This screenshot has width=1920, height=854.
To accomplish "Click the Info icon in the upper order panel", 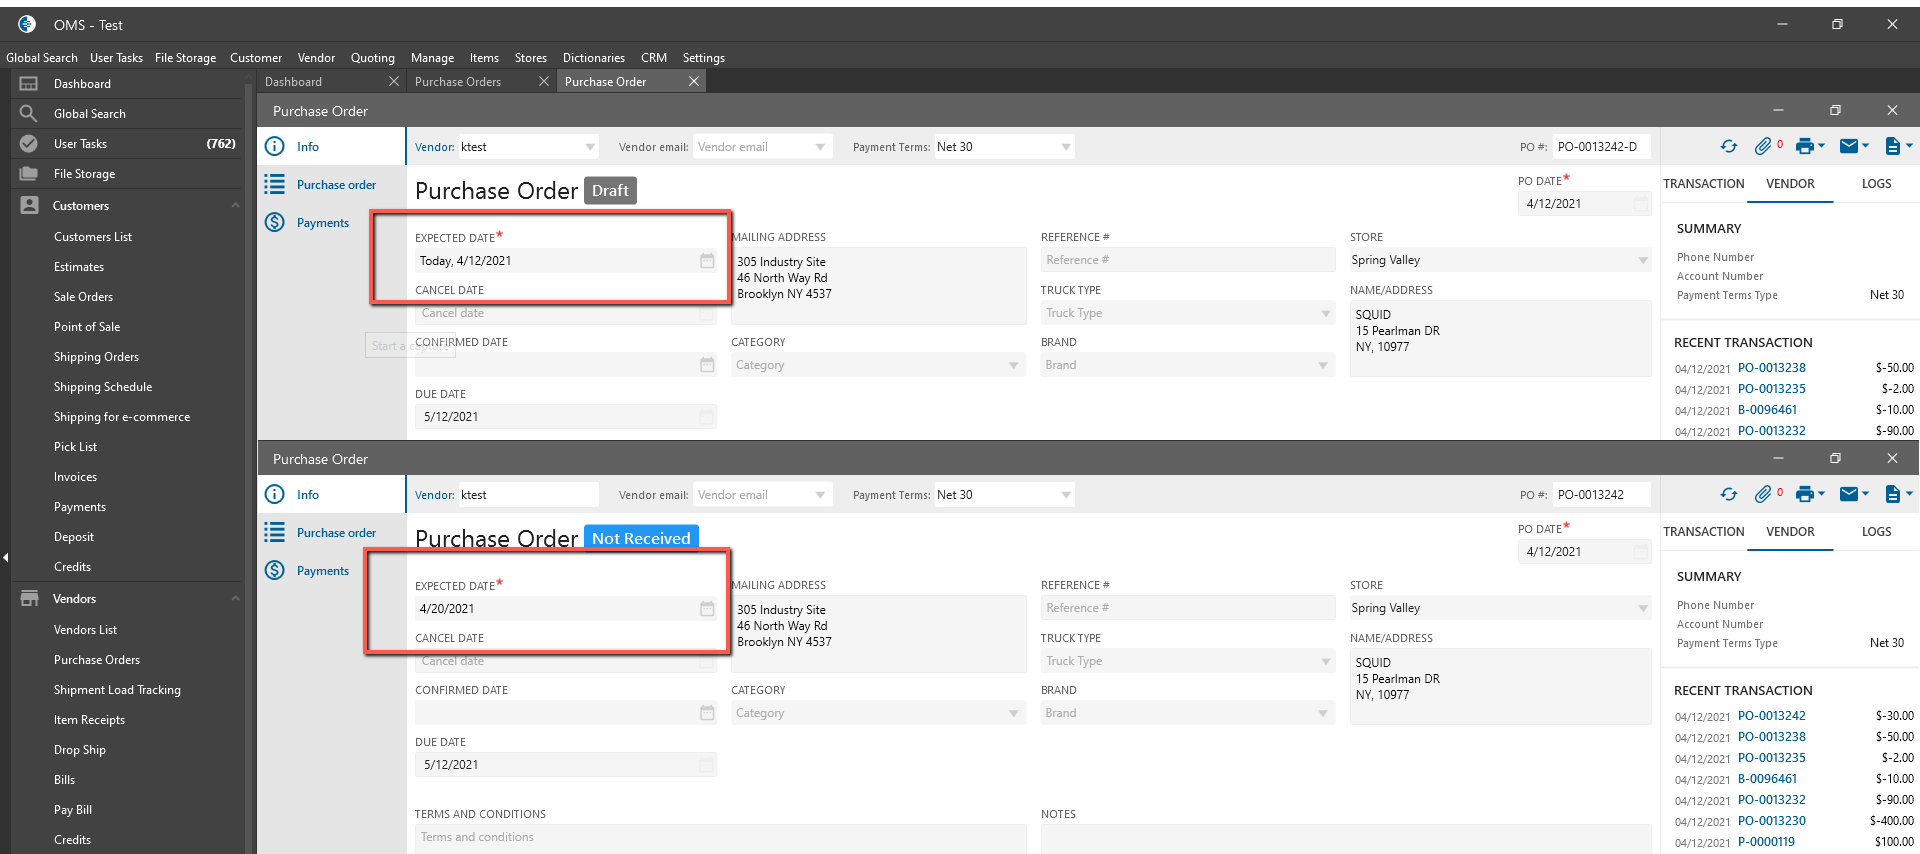I will (x=274, y=146).
